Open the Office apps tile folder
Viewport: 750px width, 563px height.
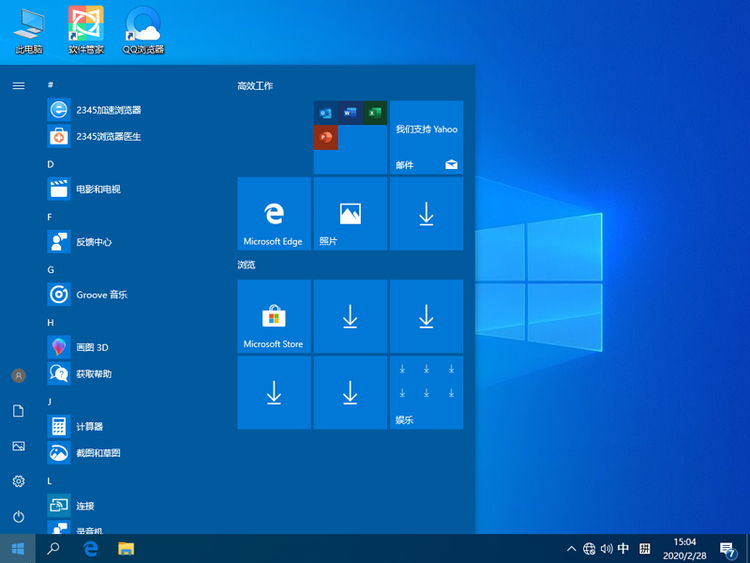pyautogui.click(x=350, y=137)
